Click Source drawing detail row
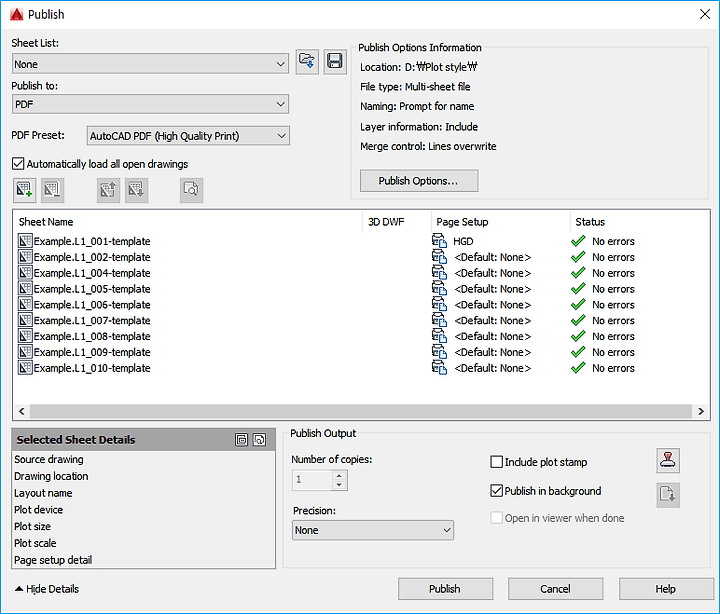The width and height of the screenshot is (720, 614). (143, 459)
